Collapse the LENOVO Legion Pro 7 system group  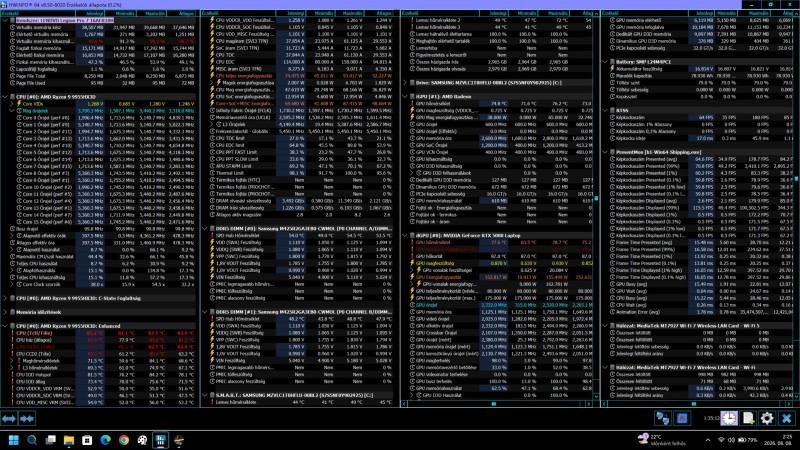pyautogui.click(x=5, y=20)
